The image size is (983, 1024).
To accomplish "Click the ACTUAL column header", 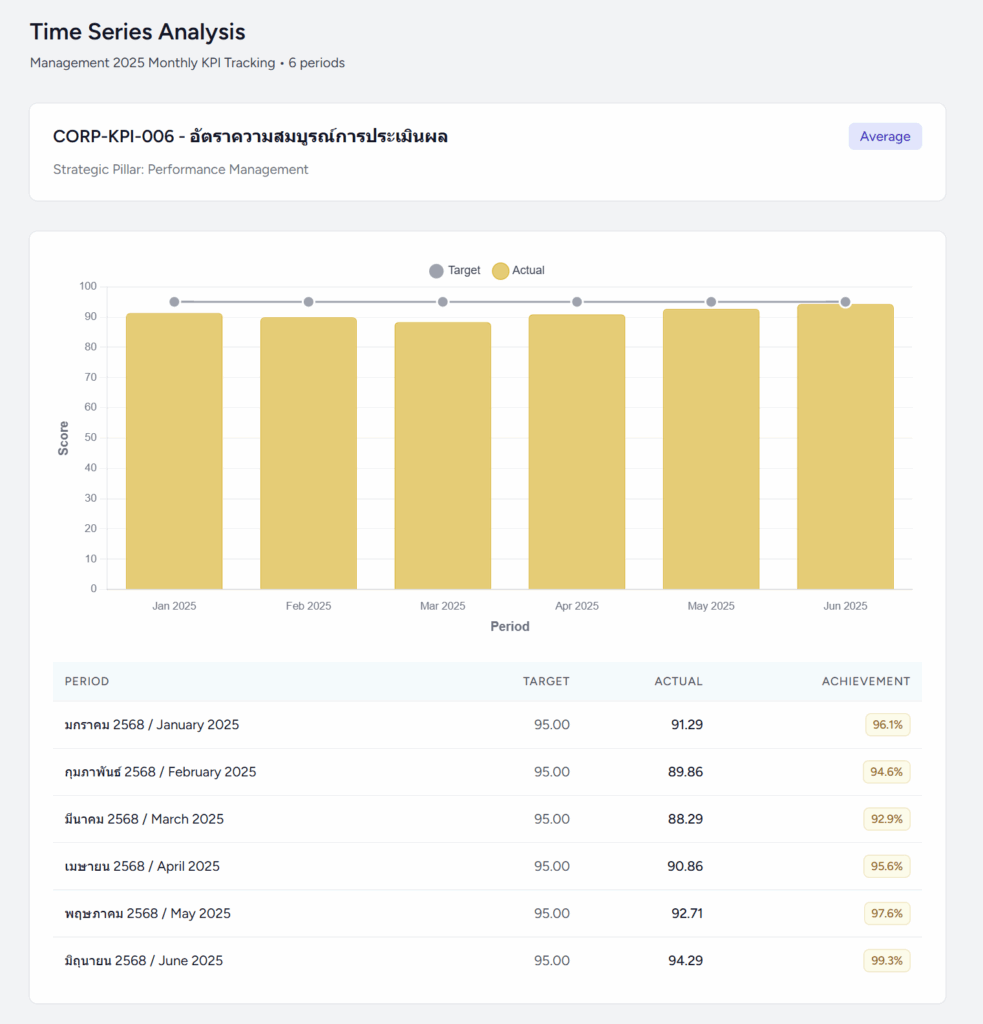I will [x=678, y=681].
